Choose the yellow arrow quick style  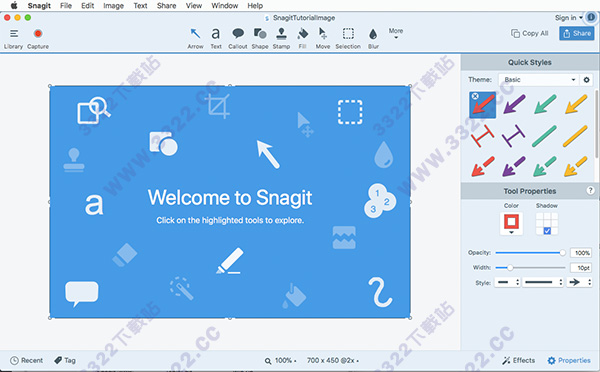[576, 104]
